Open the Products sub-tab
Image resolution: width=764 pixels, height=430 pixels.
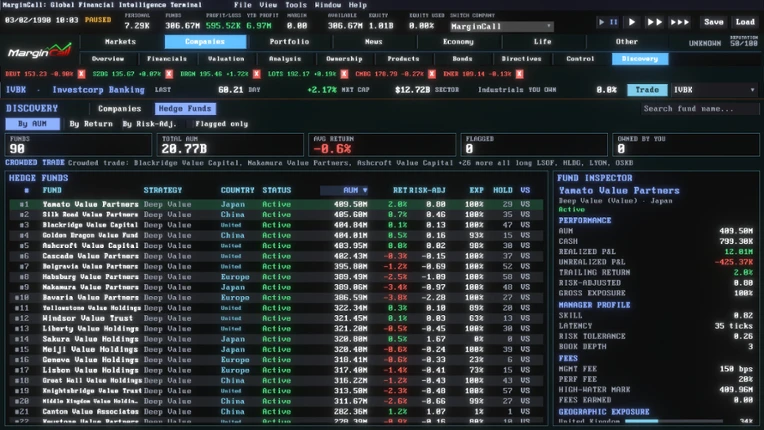(403, 59)
